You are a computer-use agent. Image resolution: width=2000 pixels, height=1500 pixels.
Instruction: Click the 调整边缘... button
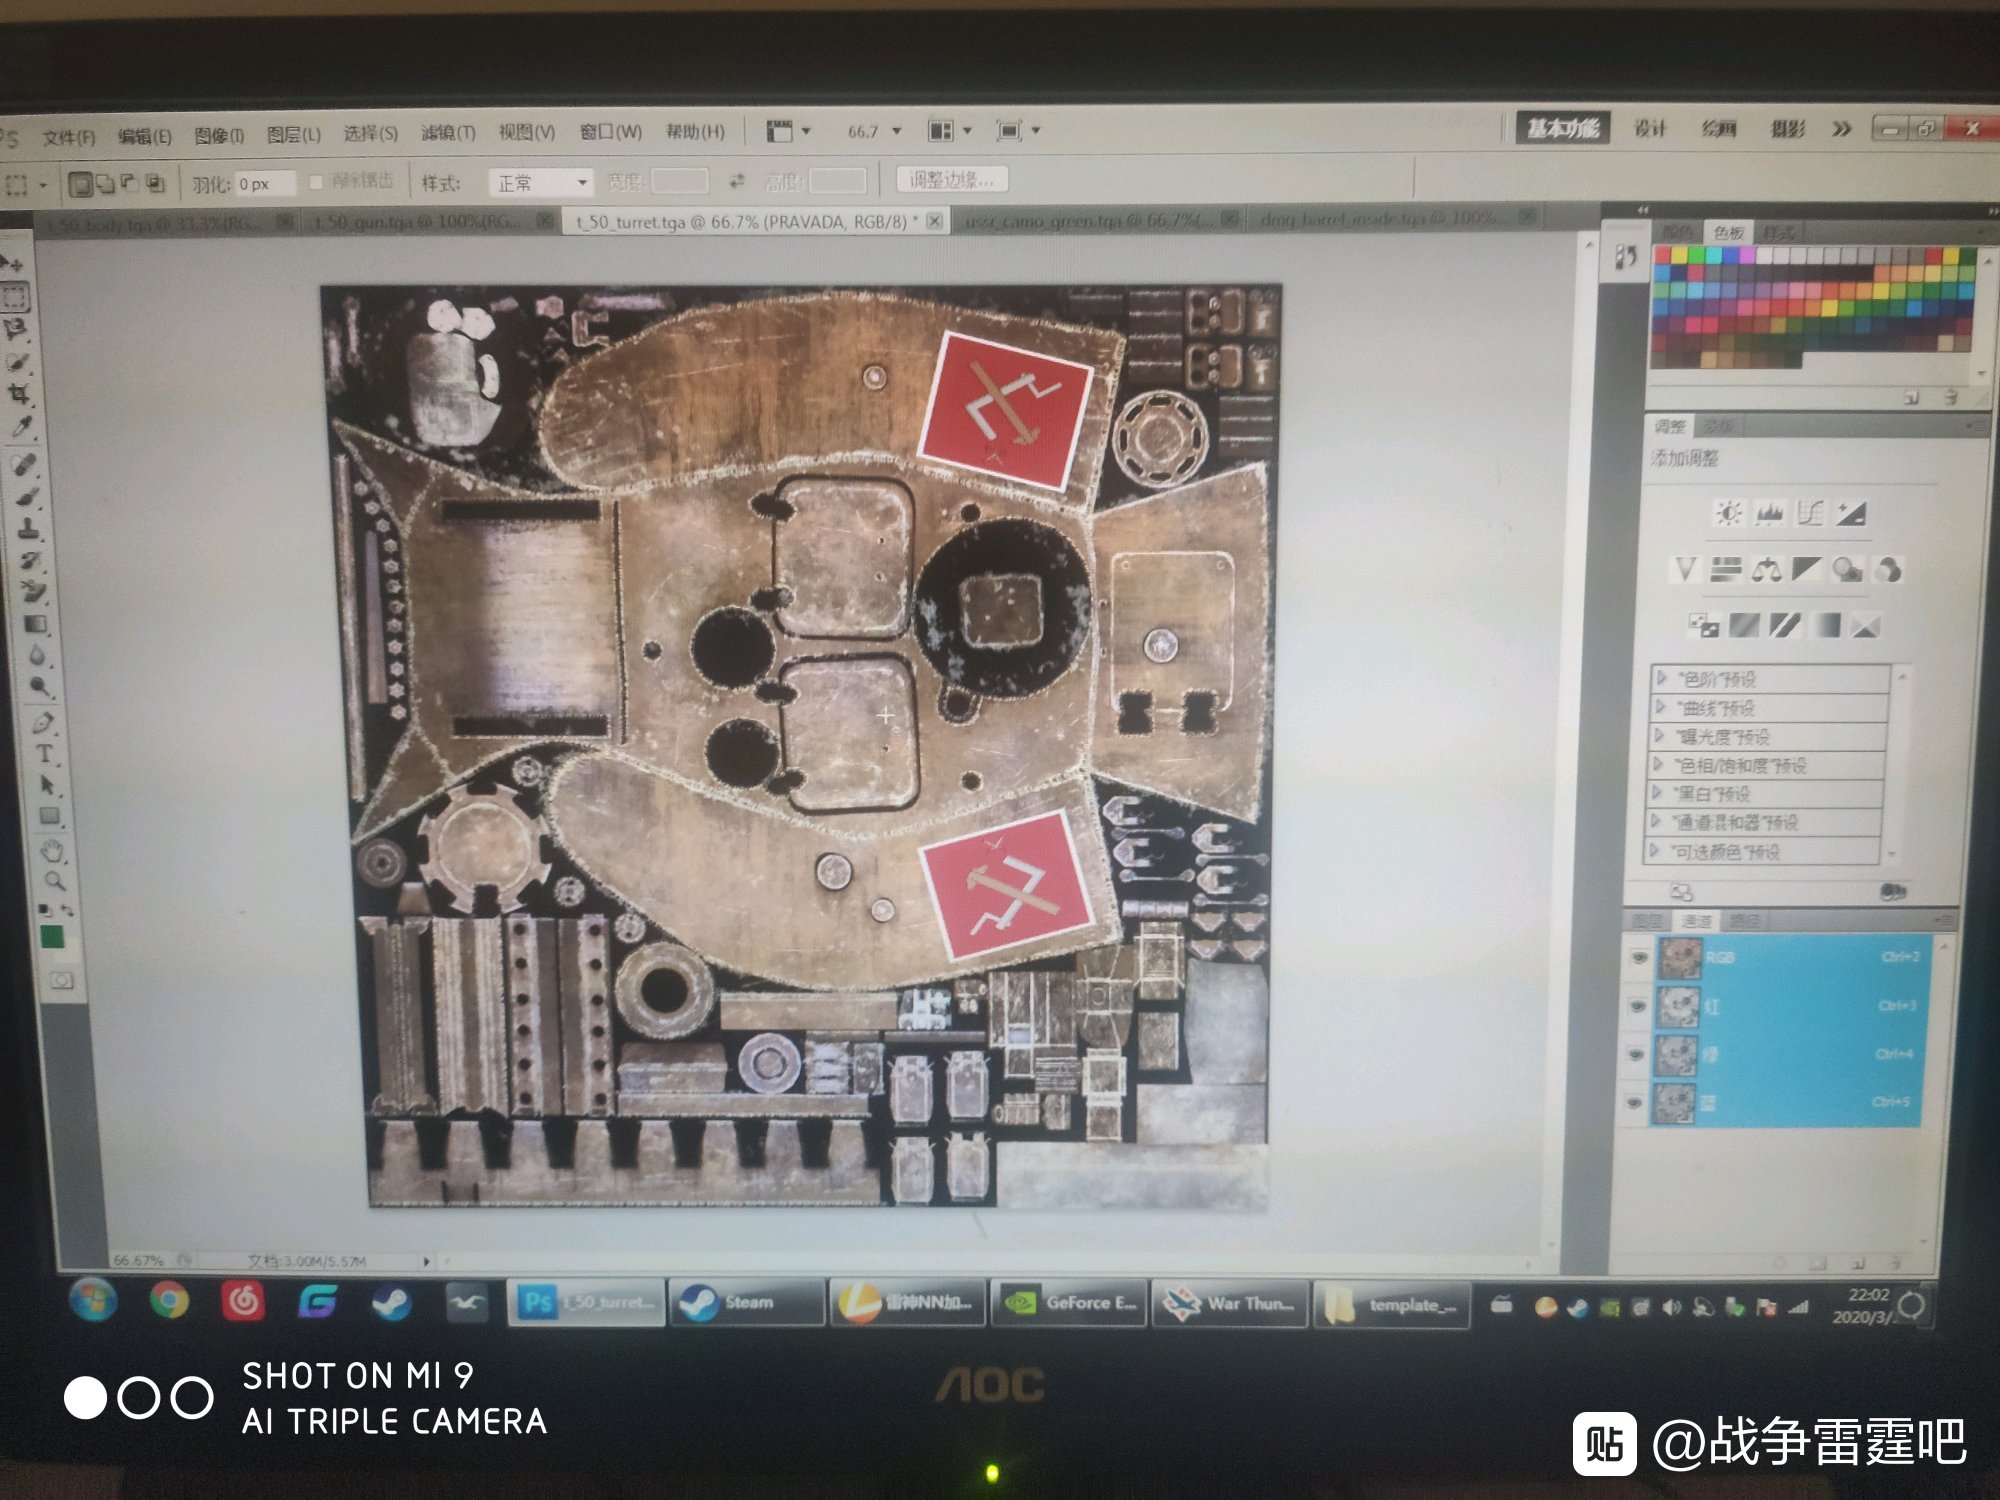point(951,180)
